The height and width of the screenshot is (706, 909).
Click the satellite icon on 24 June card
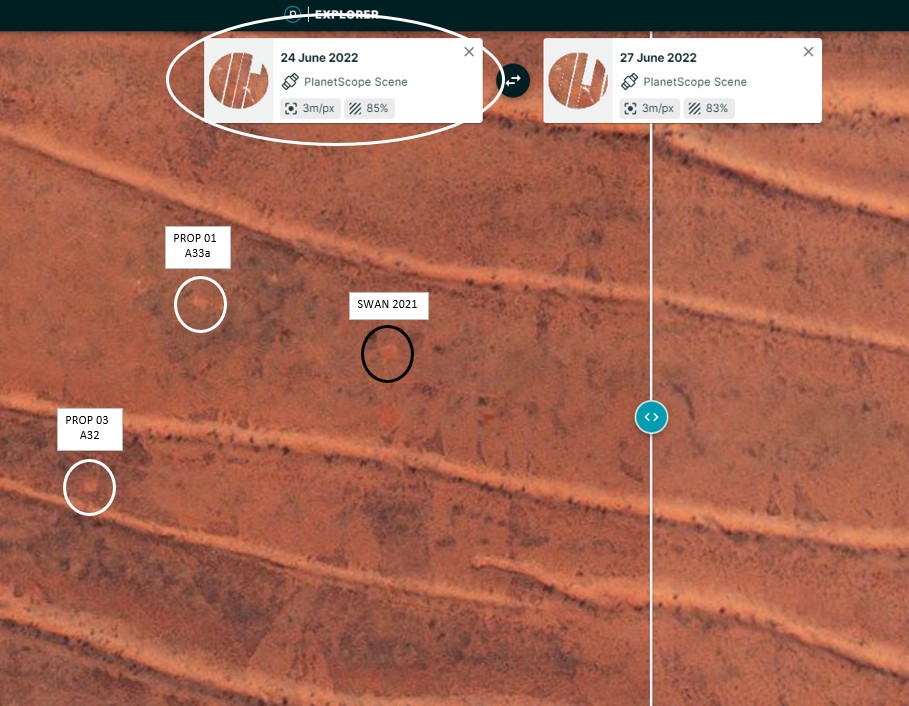click(290, 82)
